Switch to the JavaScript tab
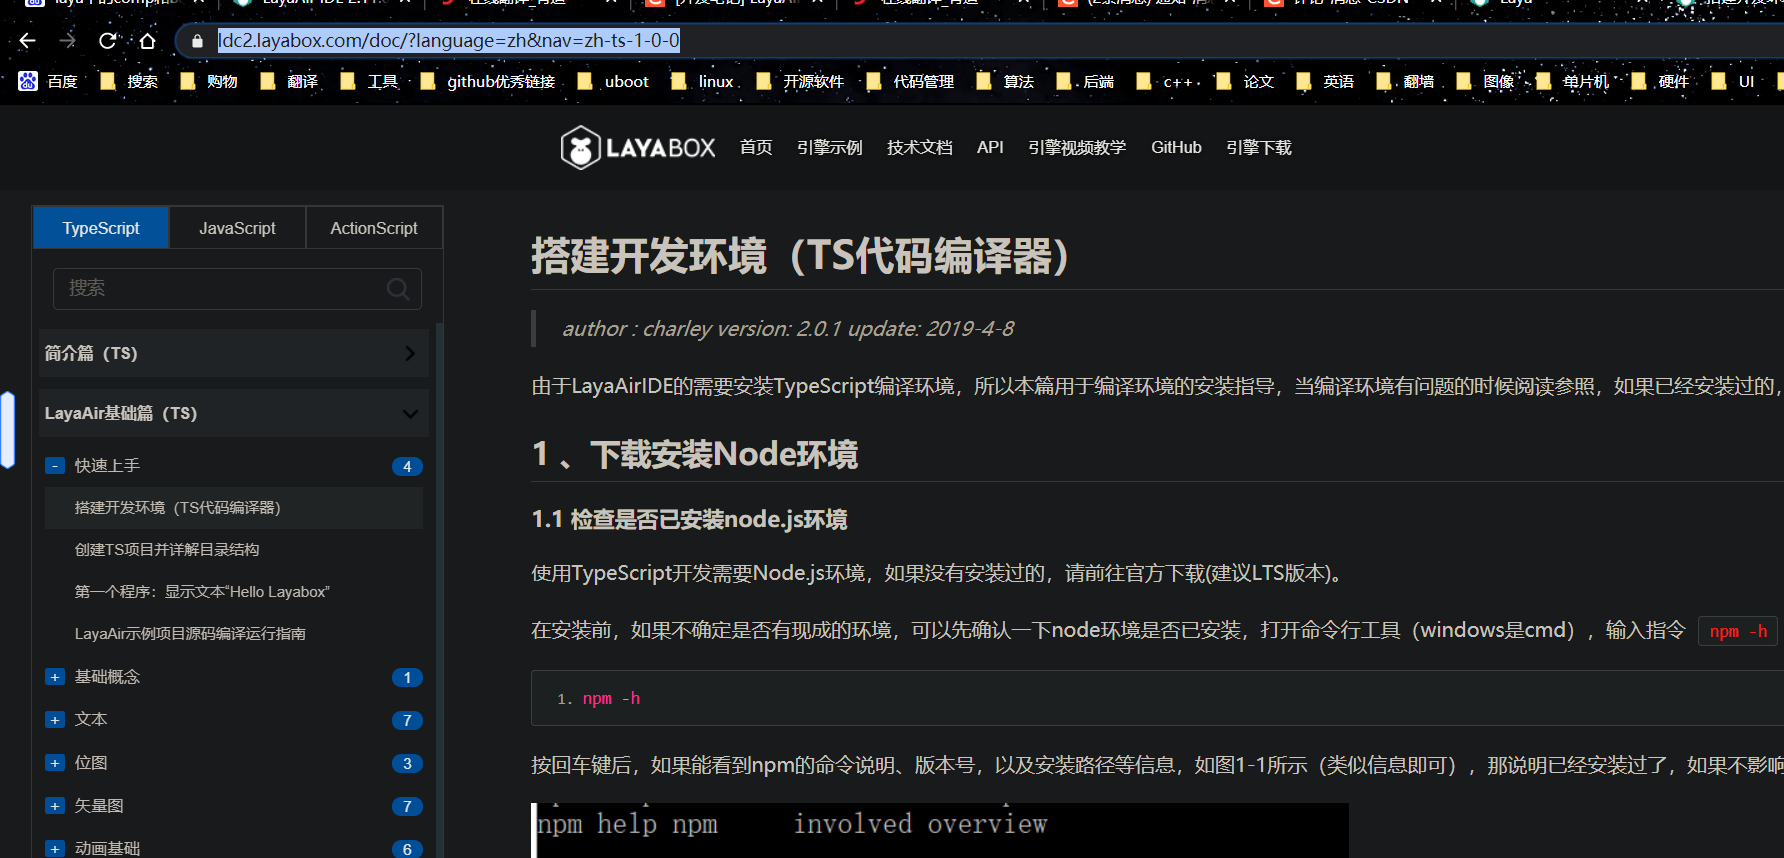Image resolution: width=1784 pixels, height=858 pixels. click(237, 228)
